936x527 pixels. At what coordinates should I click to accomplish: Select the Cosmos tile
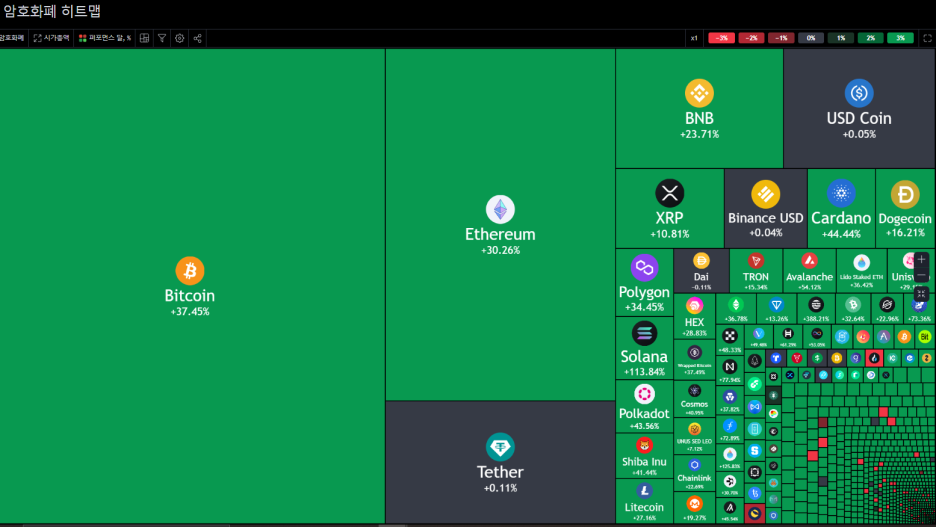pyautogui.click(x=694, y=399)
